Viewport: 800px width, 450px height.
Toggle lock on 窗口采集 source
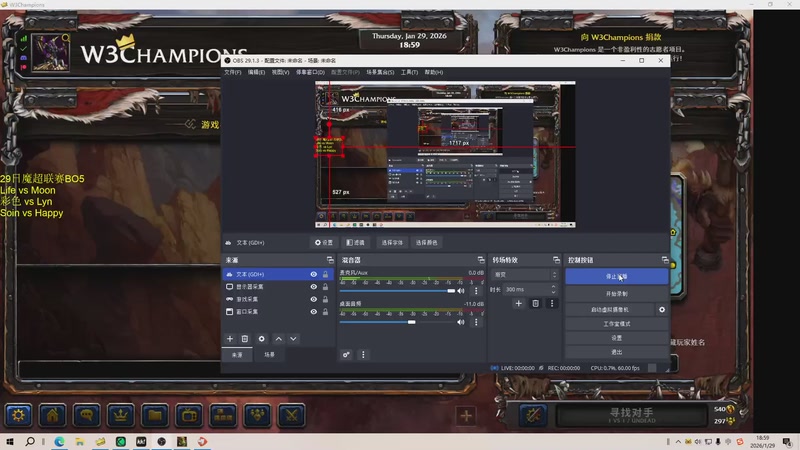point(326,312)
